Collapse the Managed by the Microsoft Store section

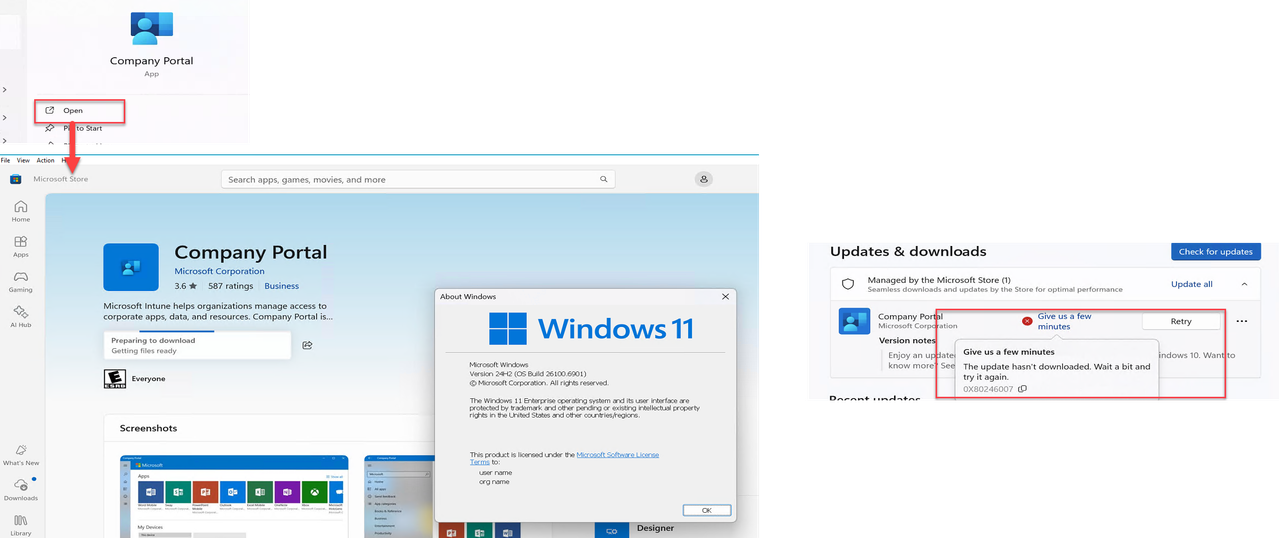(1245, 284)
